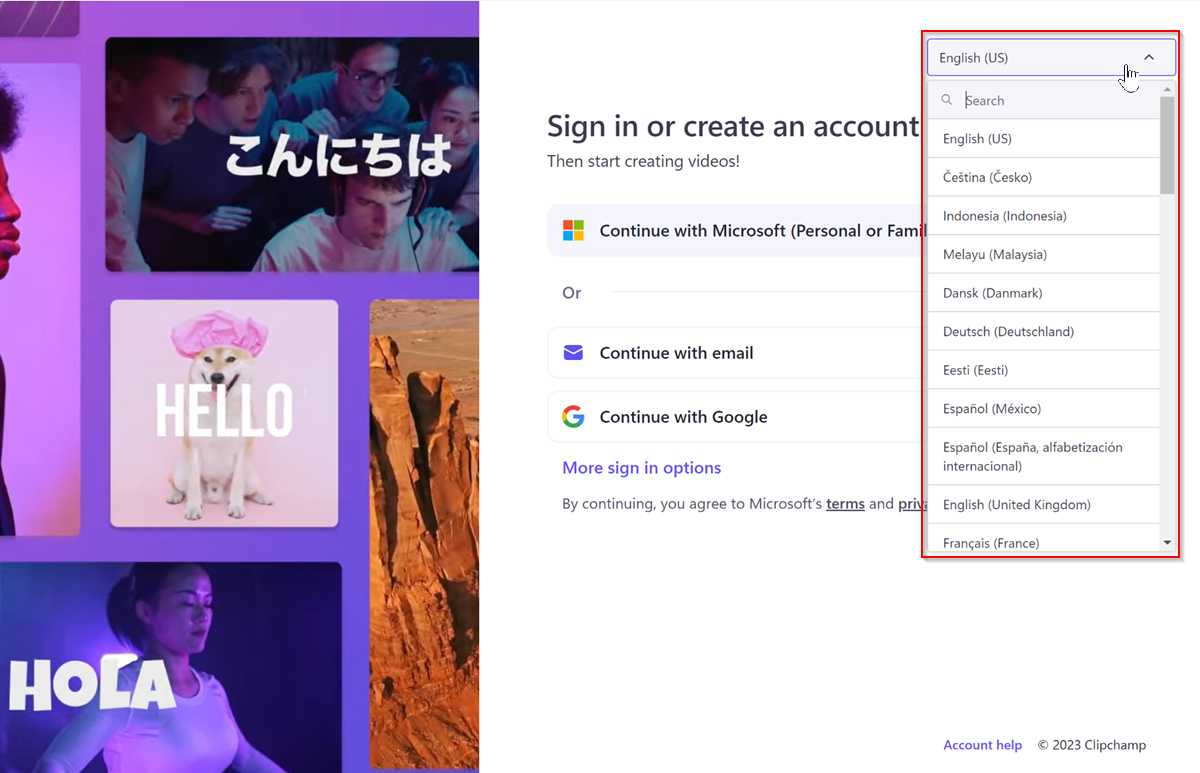Select Français (France) language
Viewport: 1200px width, 773px height.
pyautogui.click(x=1043, y=540)
